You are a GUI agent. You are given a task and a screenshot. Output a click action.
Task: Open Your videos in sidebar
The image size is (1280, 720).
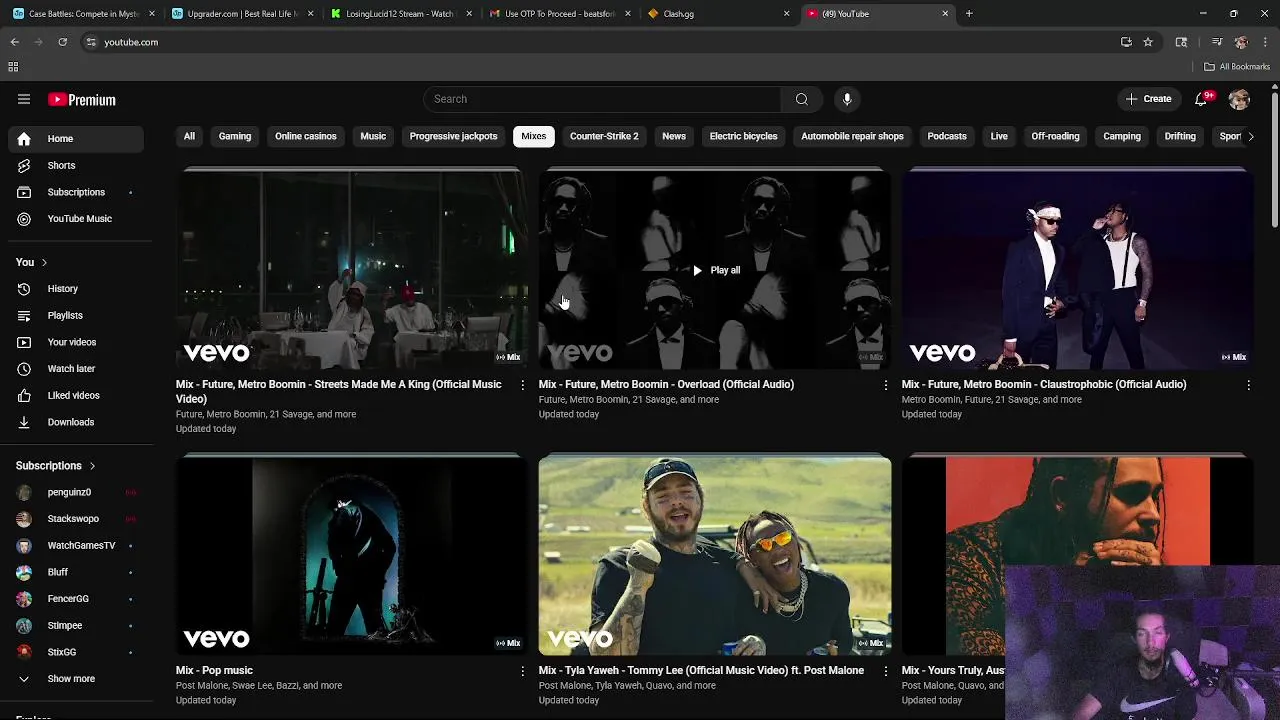76,342
